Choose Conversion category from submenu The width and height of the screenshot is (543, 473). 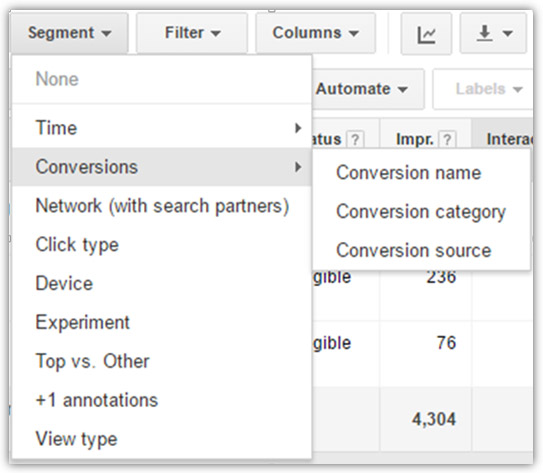(421, 212)
